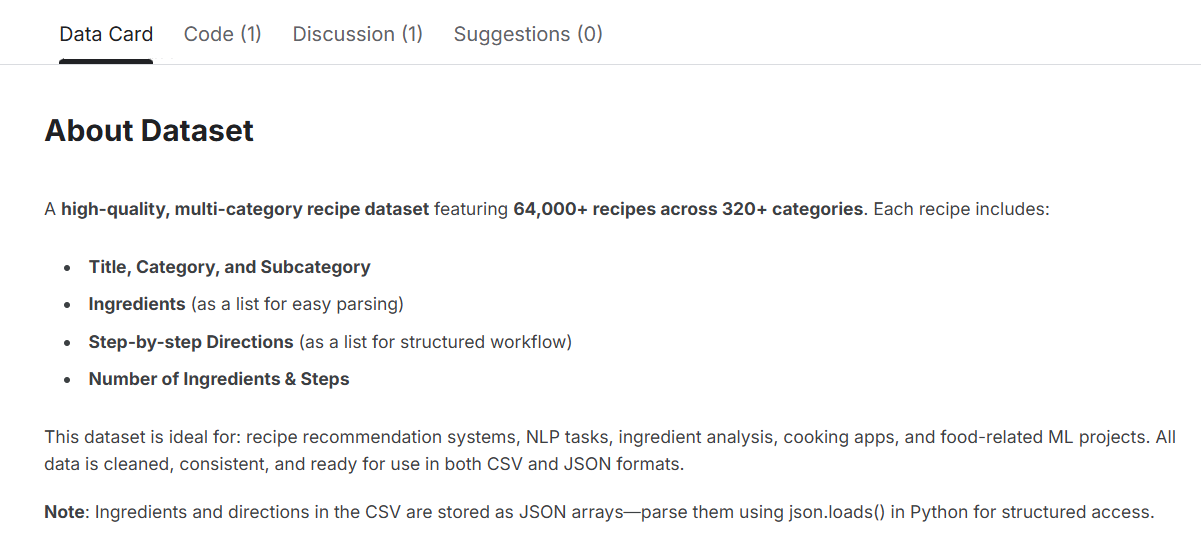Click 'Each recipe includes:' text
This screenshot has height=545, width=1201.
pyautogui.click(x=961, y=210)
